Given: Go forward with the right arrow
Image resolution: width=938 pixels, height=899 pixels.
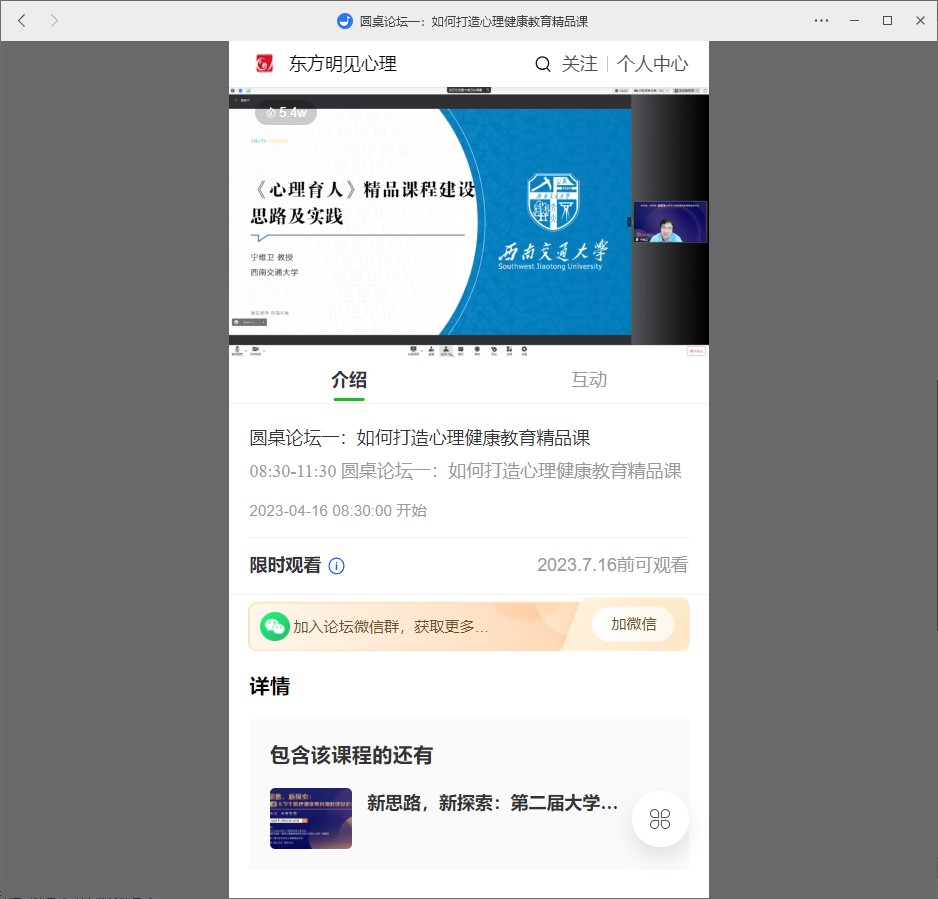Looking at the screenshot, I should (x=54, y=21).
